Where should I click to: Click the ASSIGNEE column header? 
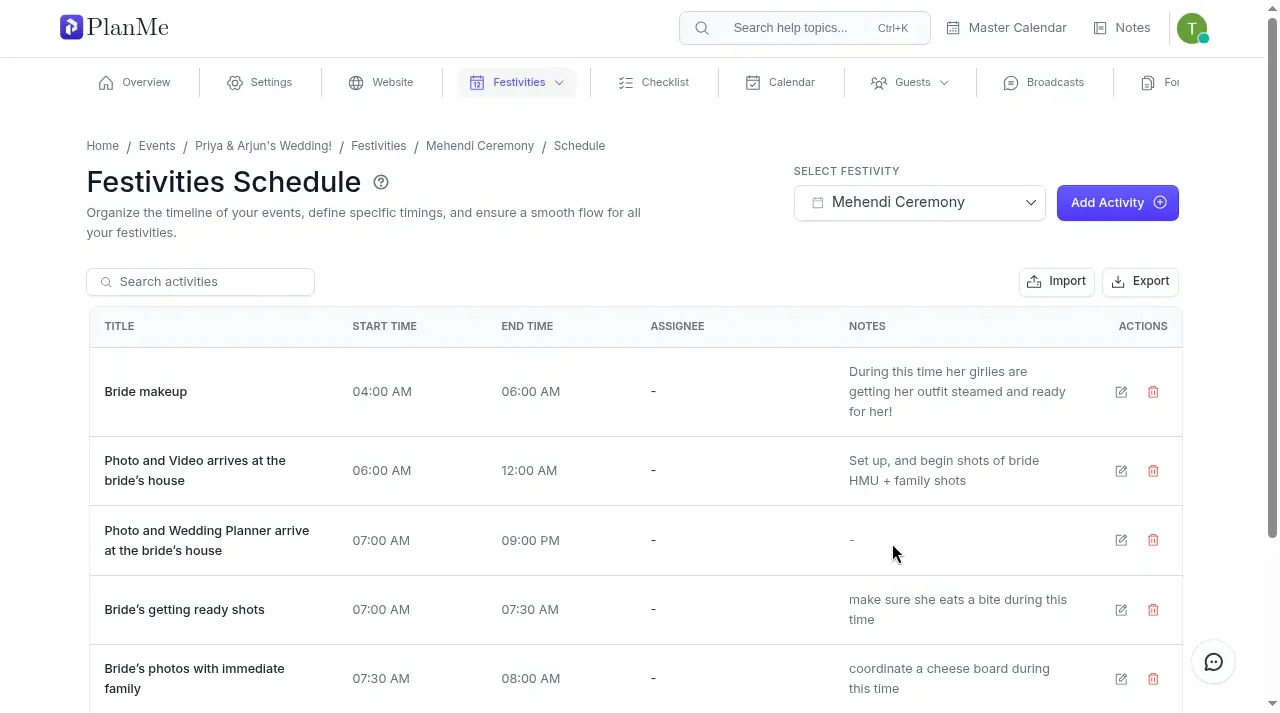click(677, 326)
